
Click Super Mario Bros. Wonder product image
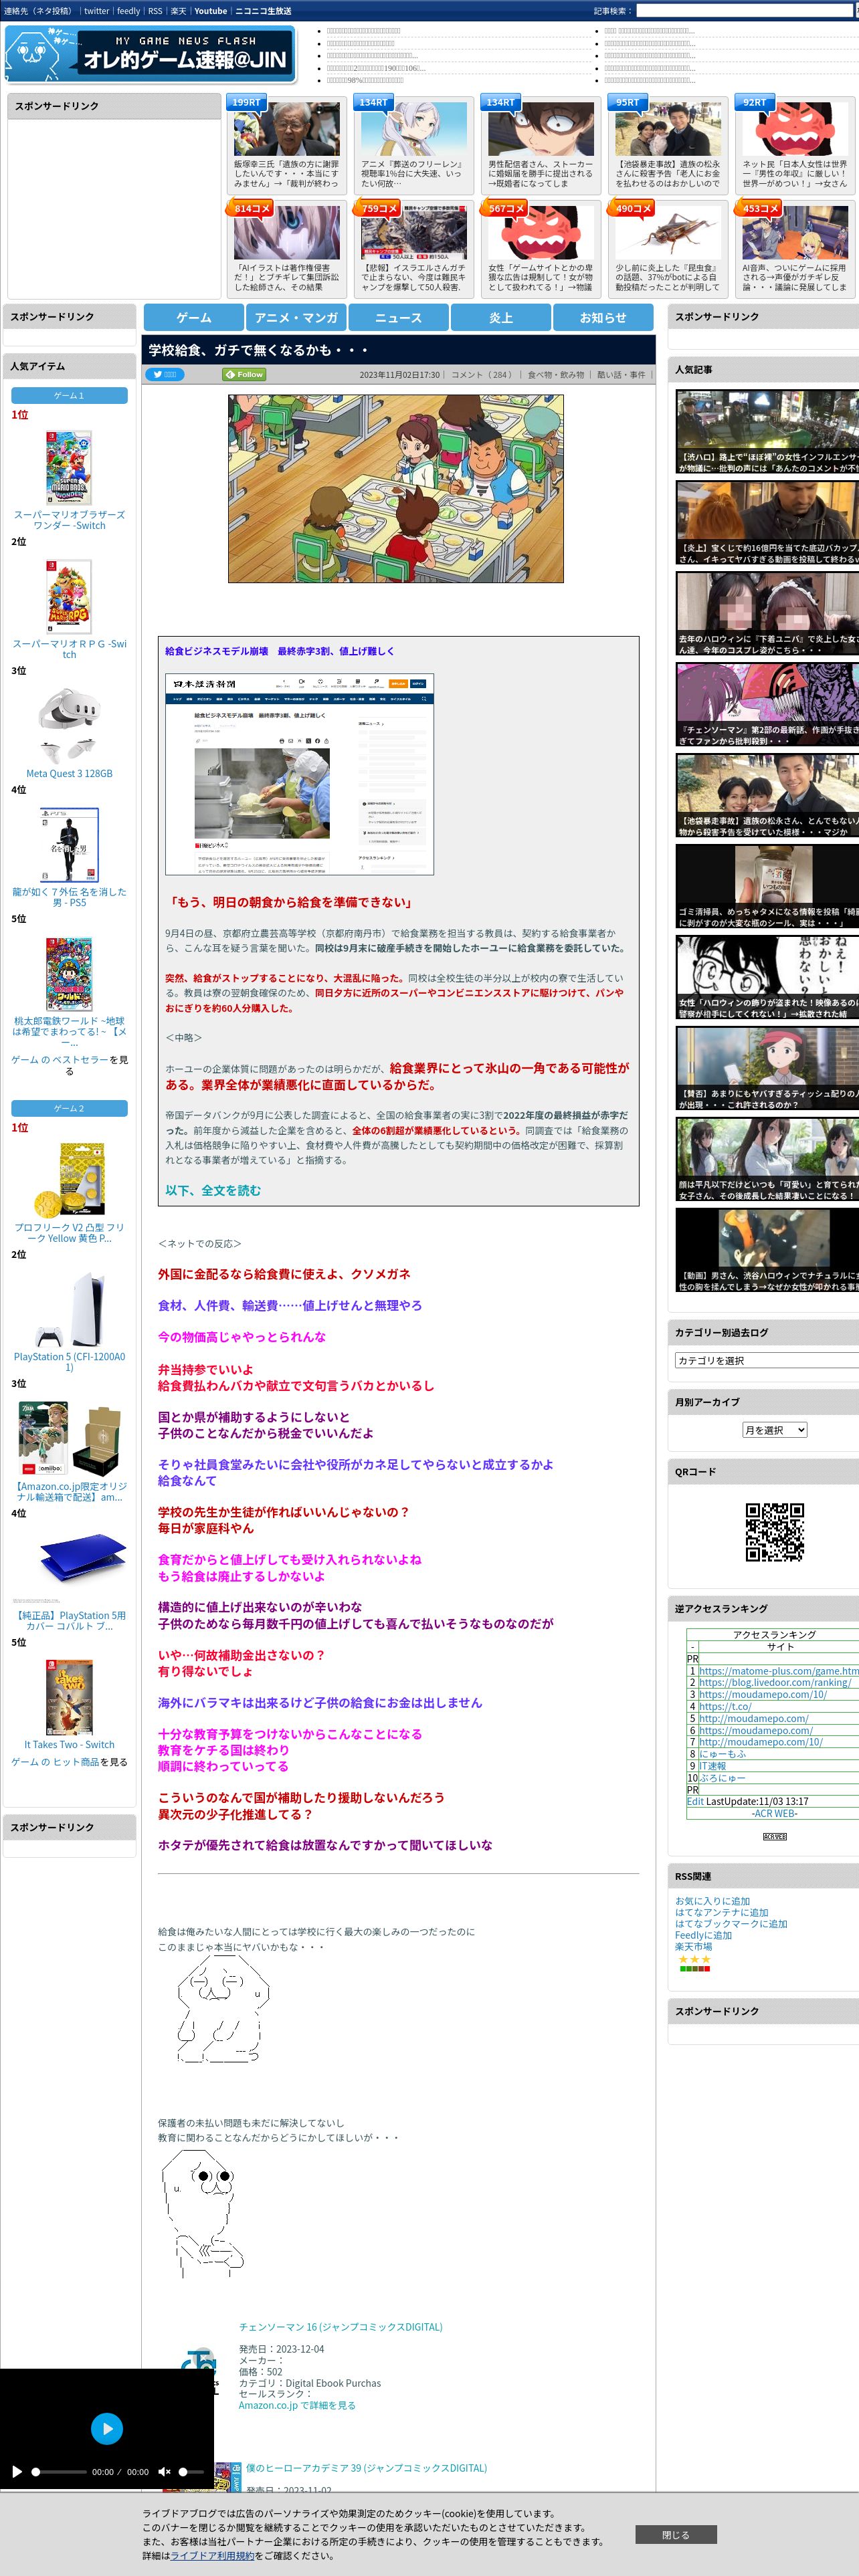pyautogui.click(x=69, y=467)
